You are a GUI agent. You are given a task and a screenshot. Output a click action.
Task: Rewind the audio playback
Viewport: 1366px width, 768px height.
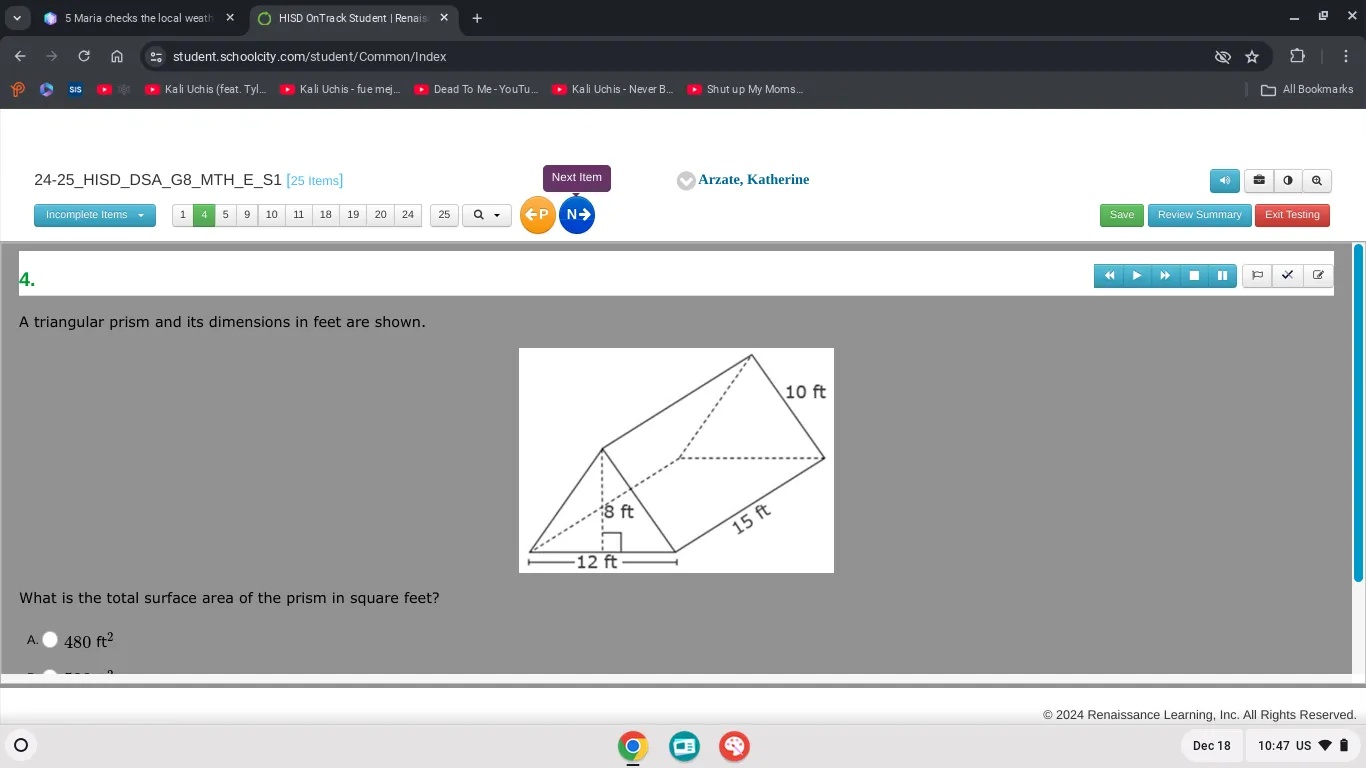pyautogui.click(x=1109, y=275)
